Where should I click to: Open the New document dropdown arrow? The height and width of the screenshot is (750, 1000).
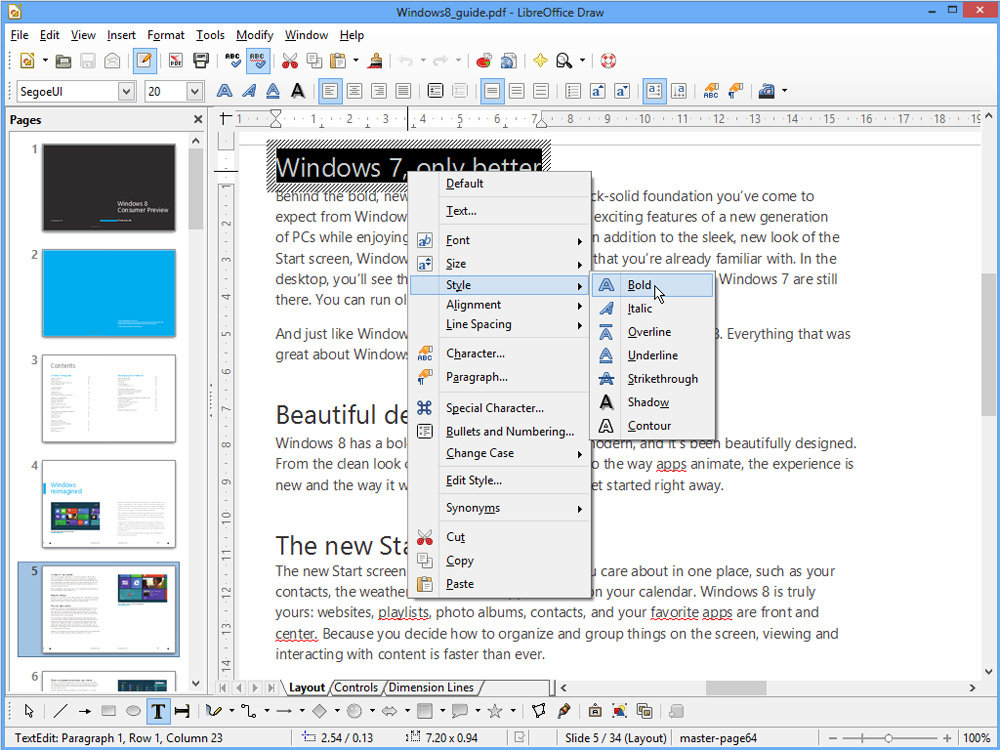click(45, 61)
